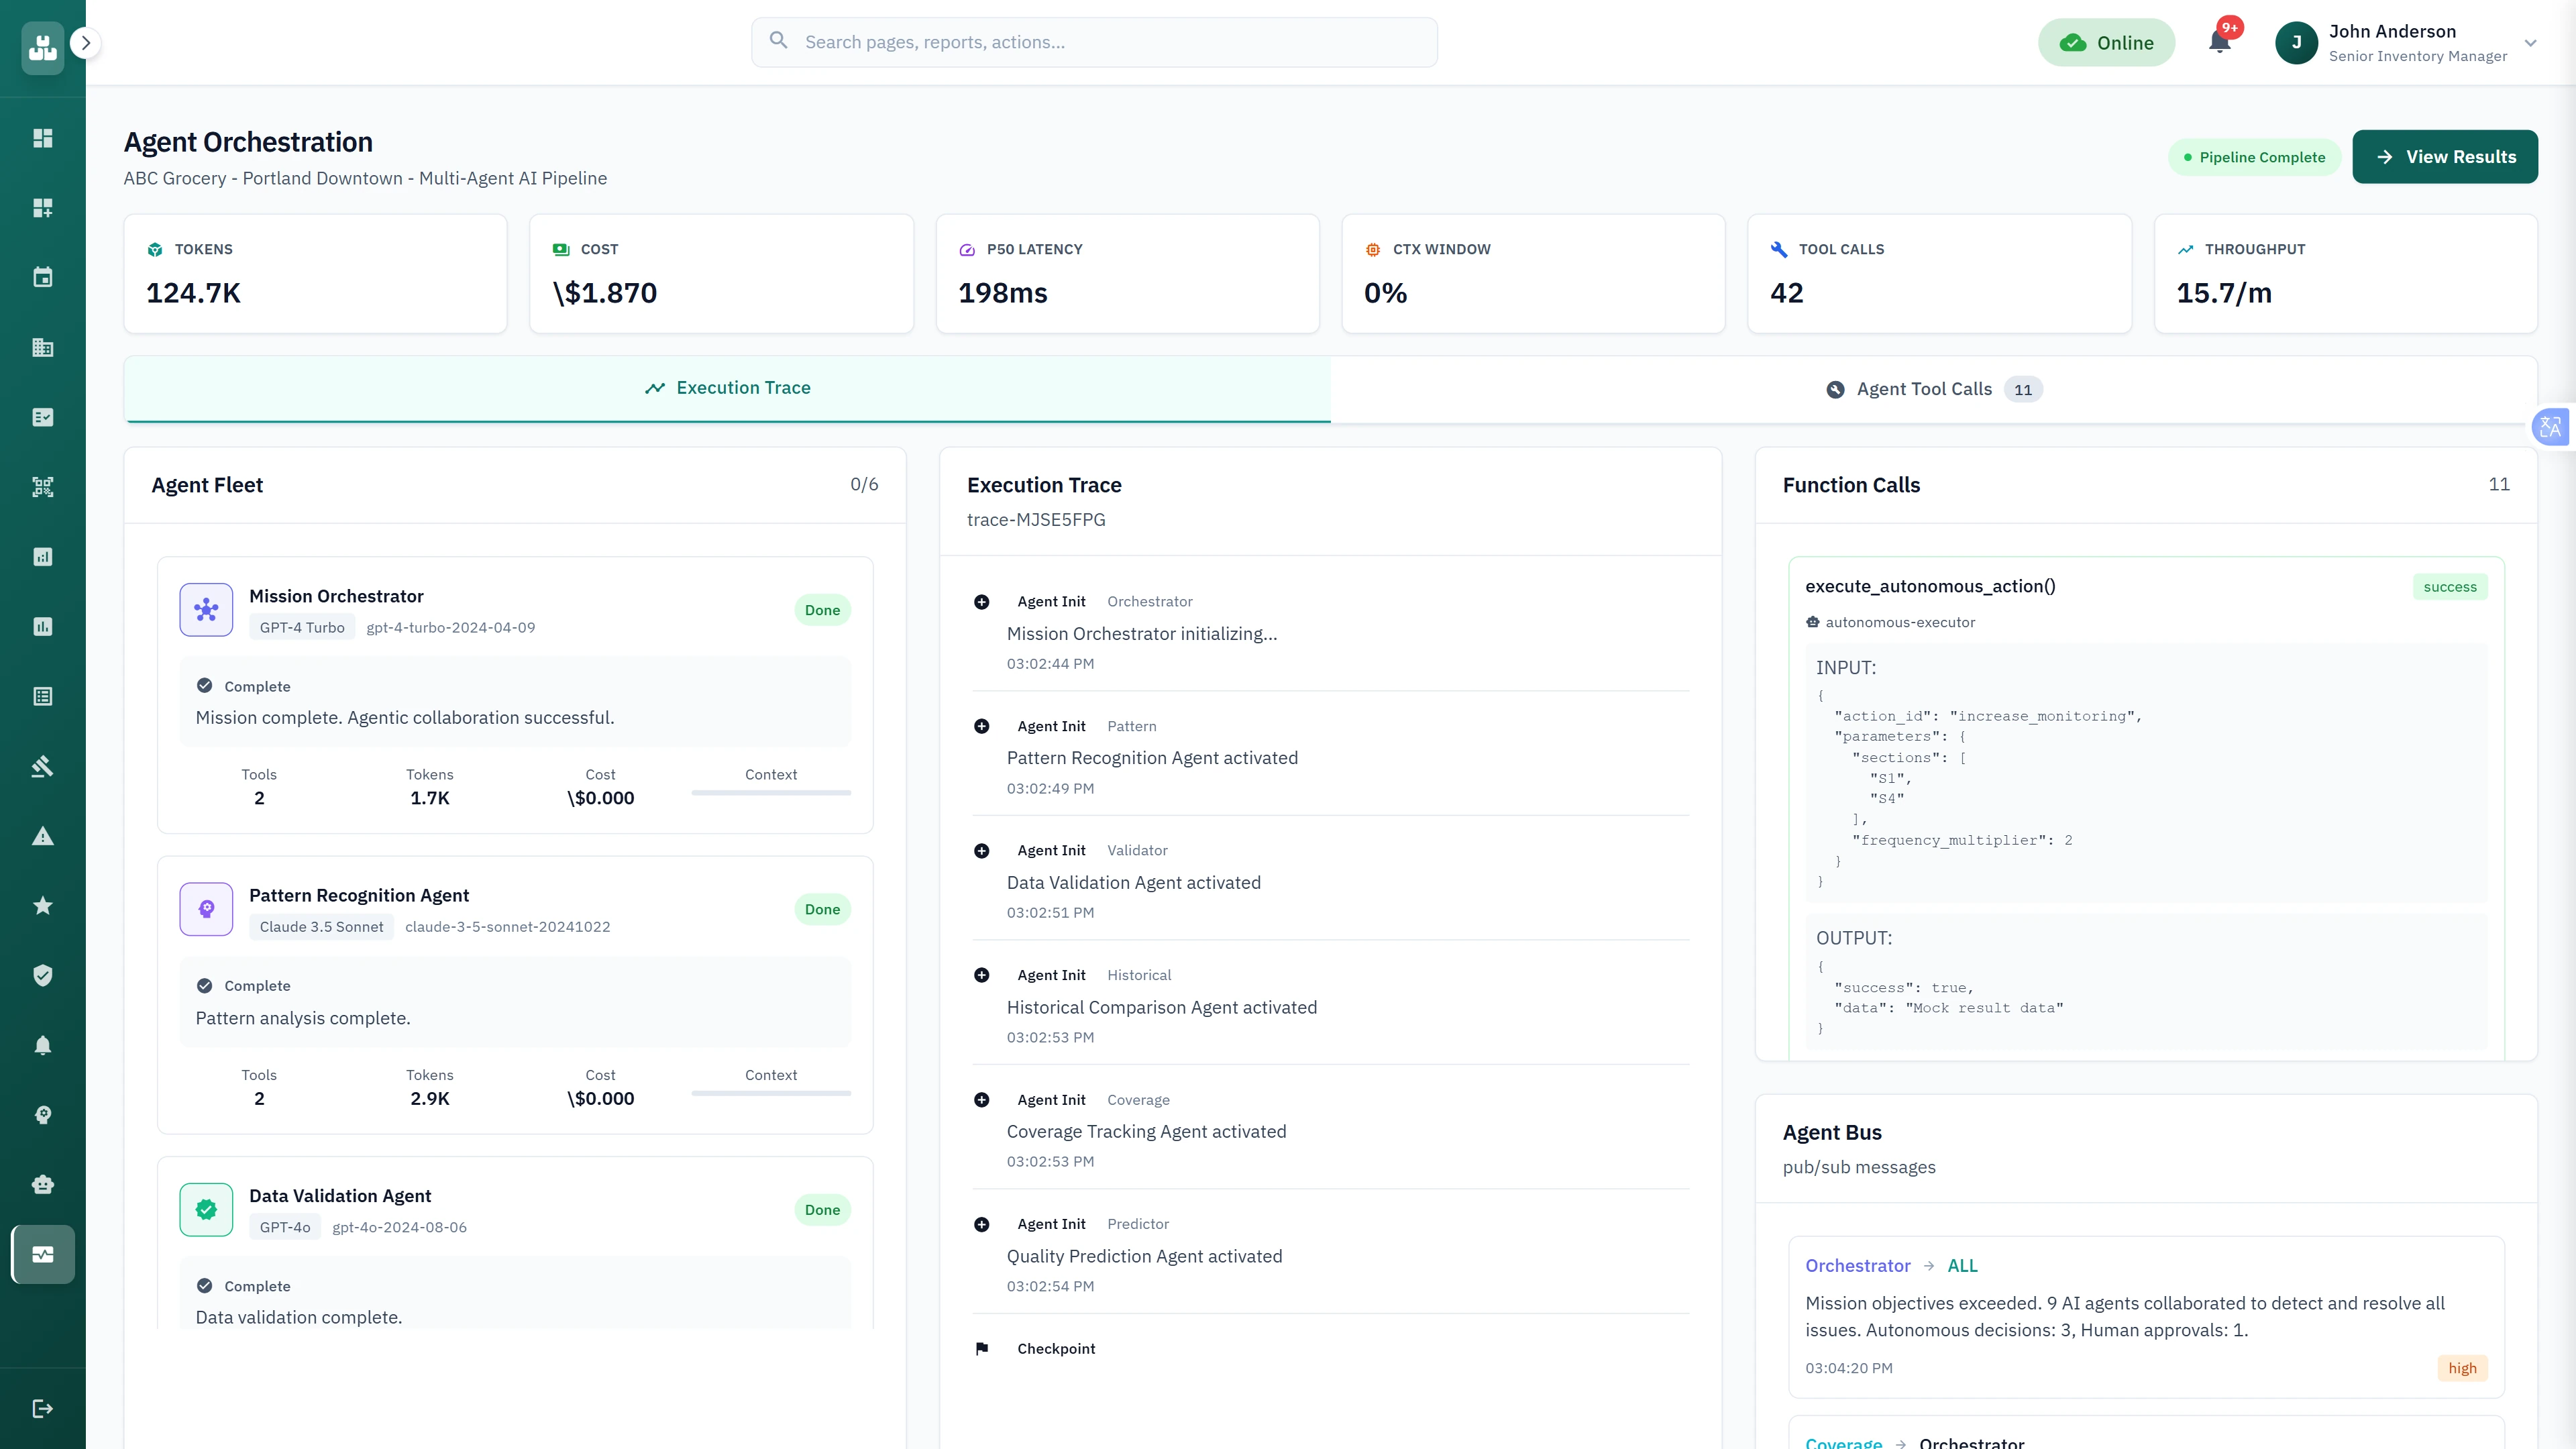Open the Orchestrator link in Agent Bus

pyautogui.click(x=1858, y=1265)
